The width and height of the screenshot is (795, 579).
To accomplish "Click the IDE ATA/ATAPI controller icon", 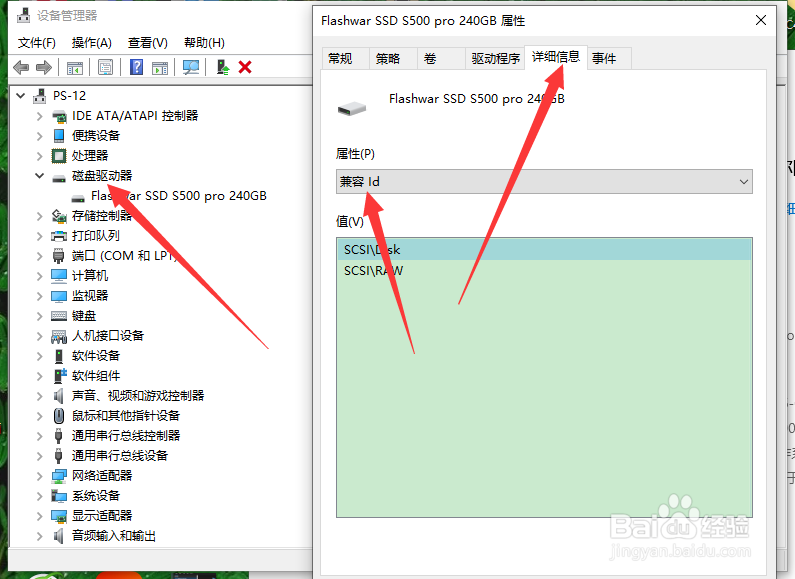I will point(59,116).
